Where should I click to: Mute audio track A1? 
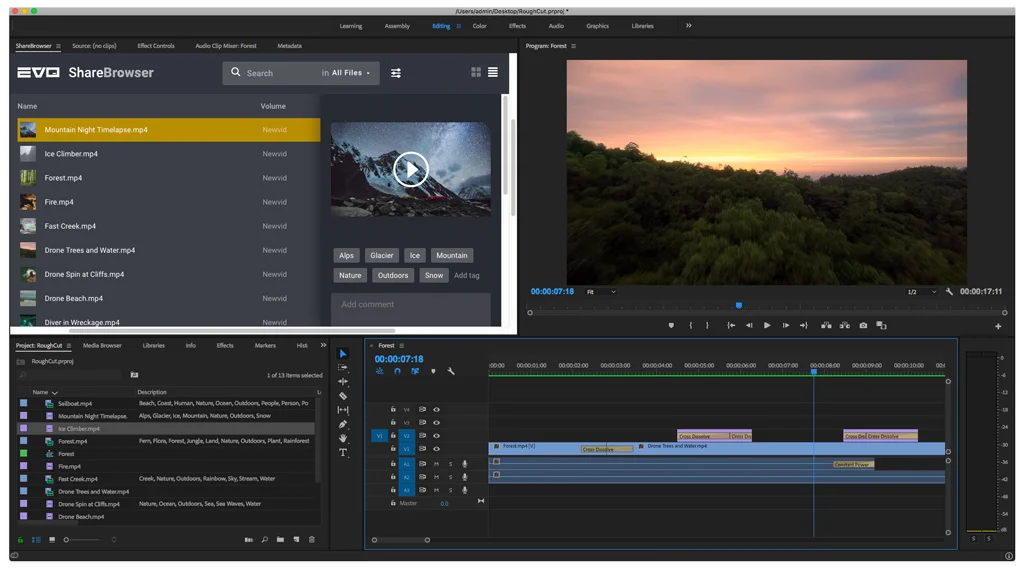click(x=436, y=464)
